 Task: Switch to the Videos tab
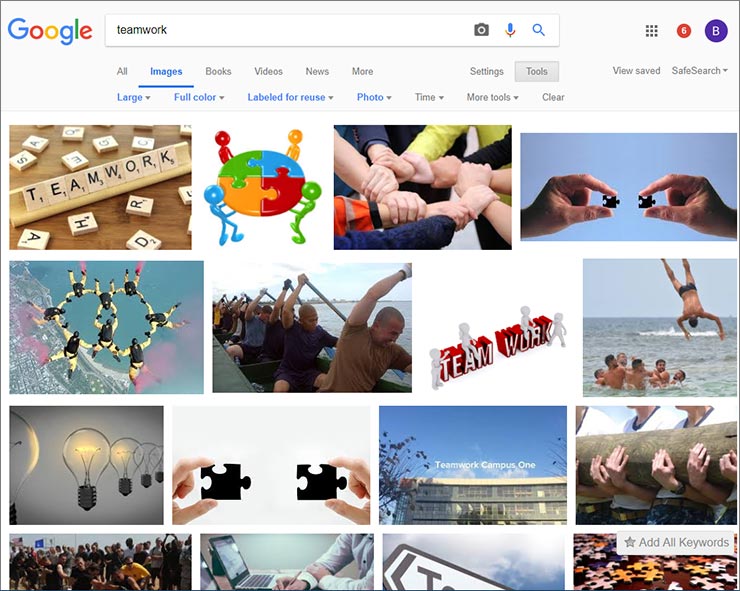pos(268,71)
